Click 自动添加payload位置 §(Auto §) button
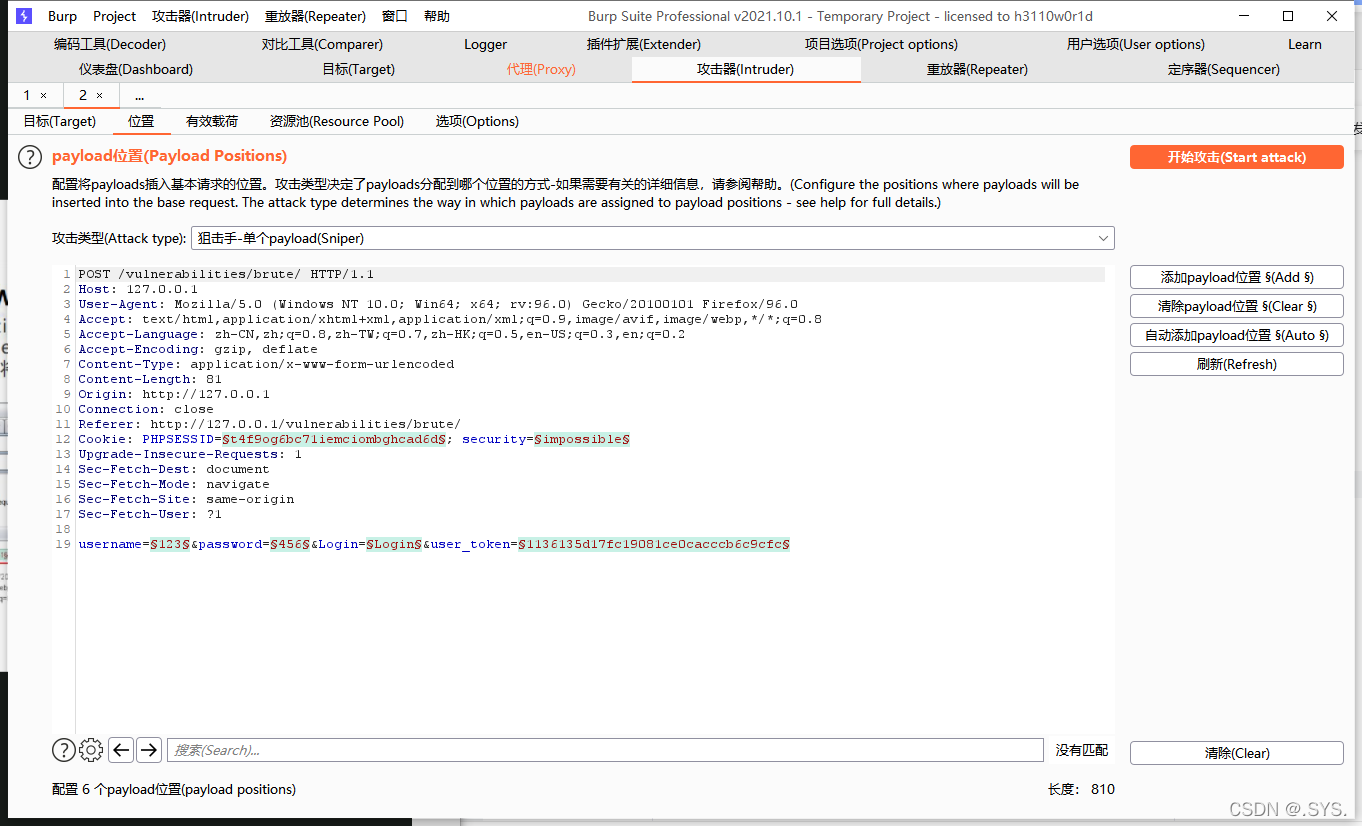Screen dimensions: 1362x826 (x=1237, y=335)
